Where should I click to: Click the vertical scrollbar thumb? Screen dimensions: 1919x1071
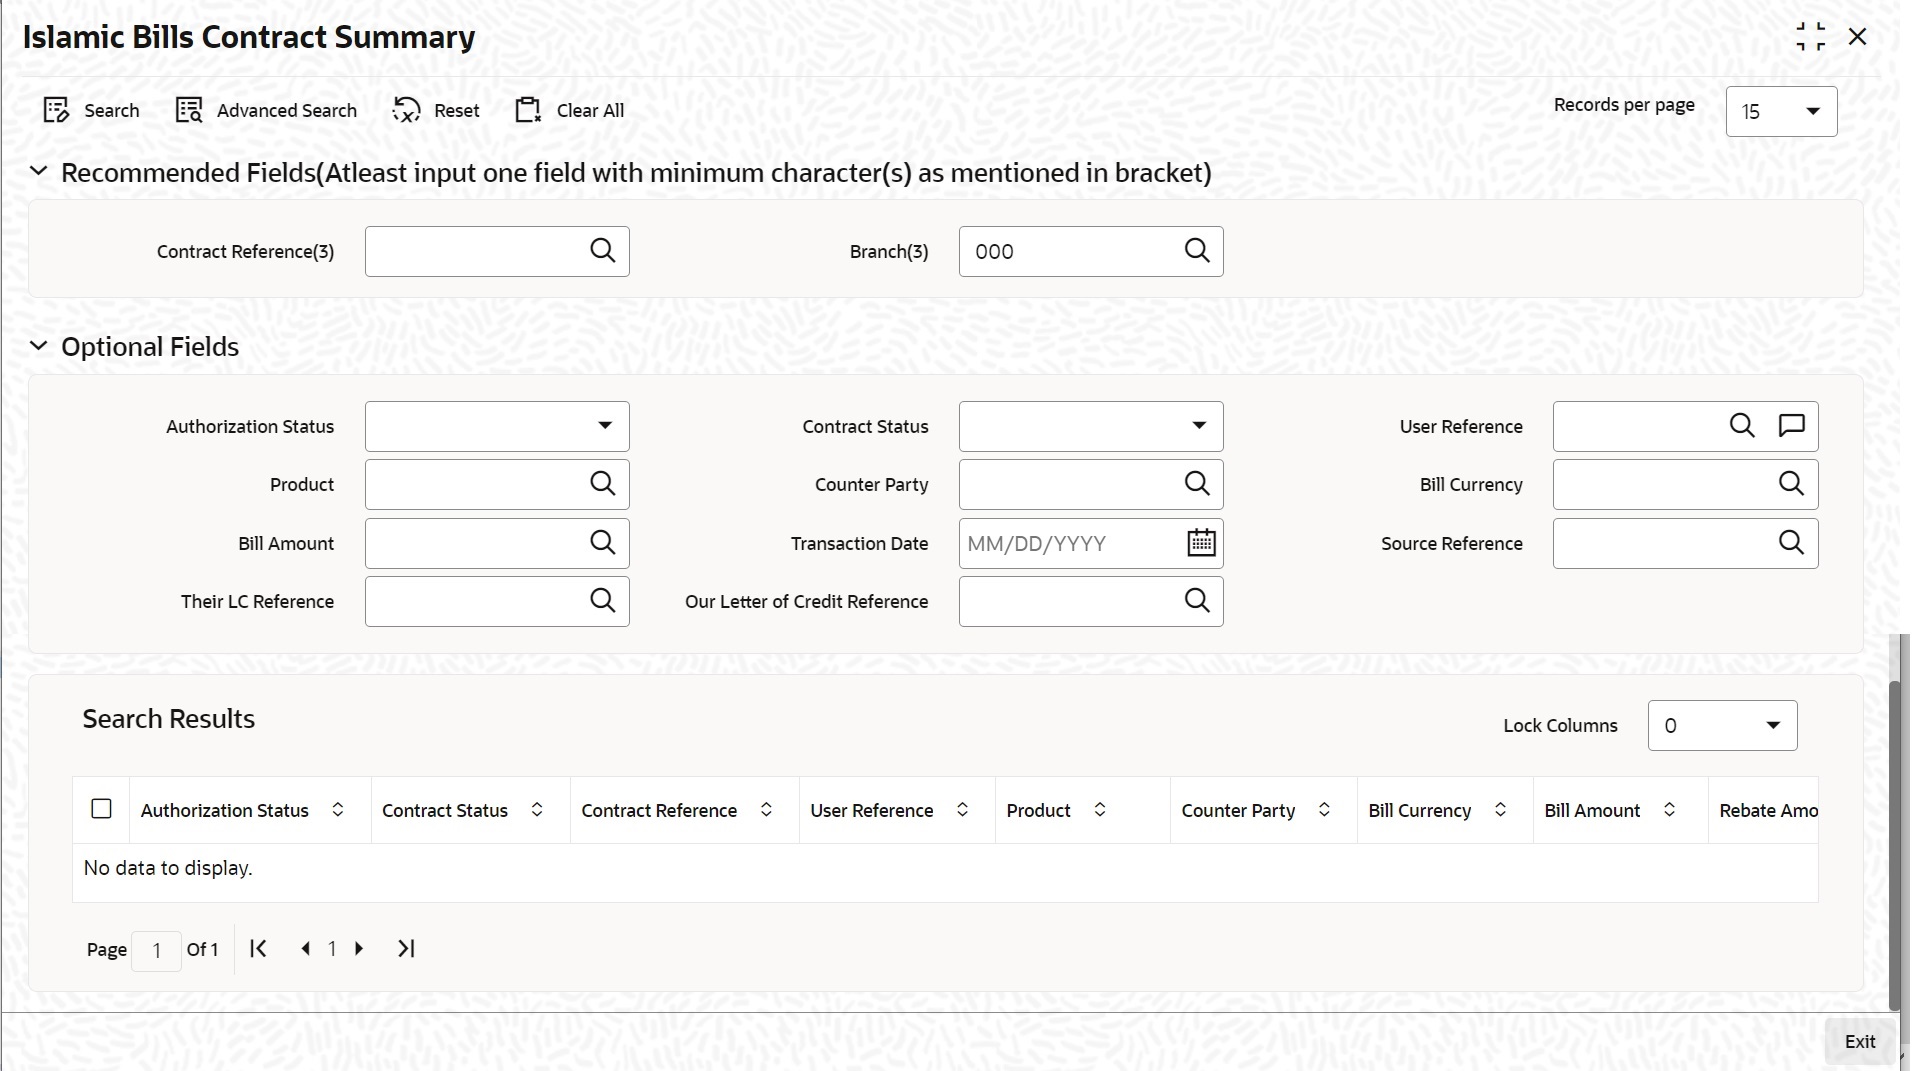[x=1894, y=845]
